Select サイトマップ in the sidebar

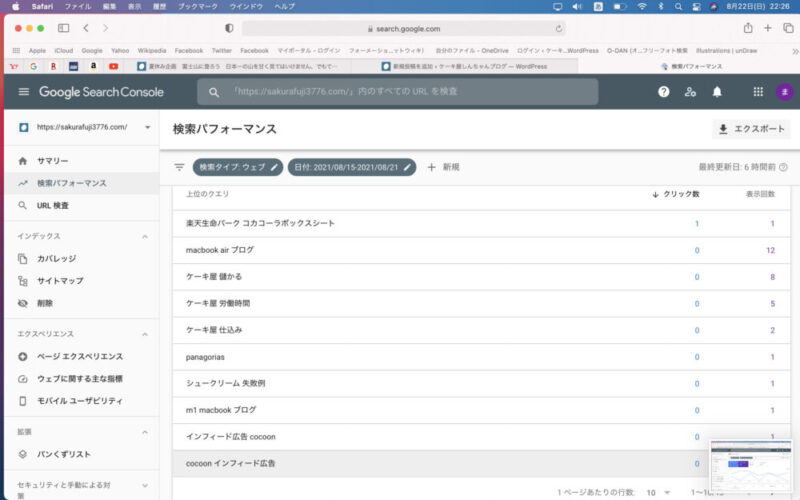(60, 281)
